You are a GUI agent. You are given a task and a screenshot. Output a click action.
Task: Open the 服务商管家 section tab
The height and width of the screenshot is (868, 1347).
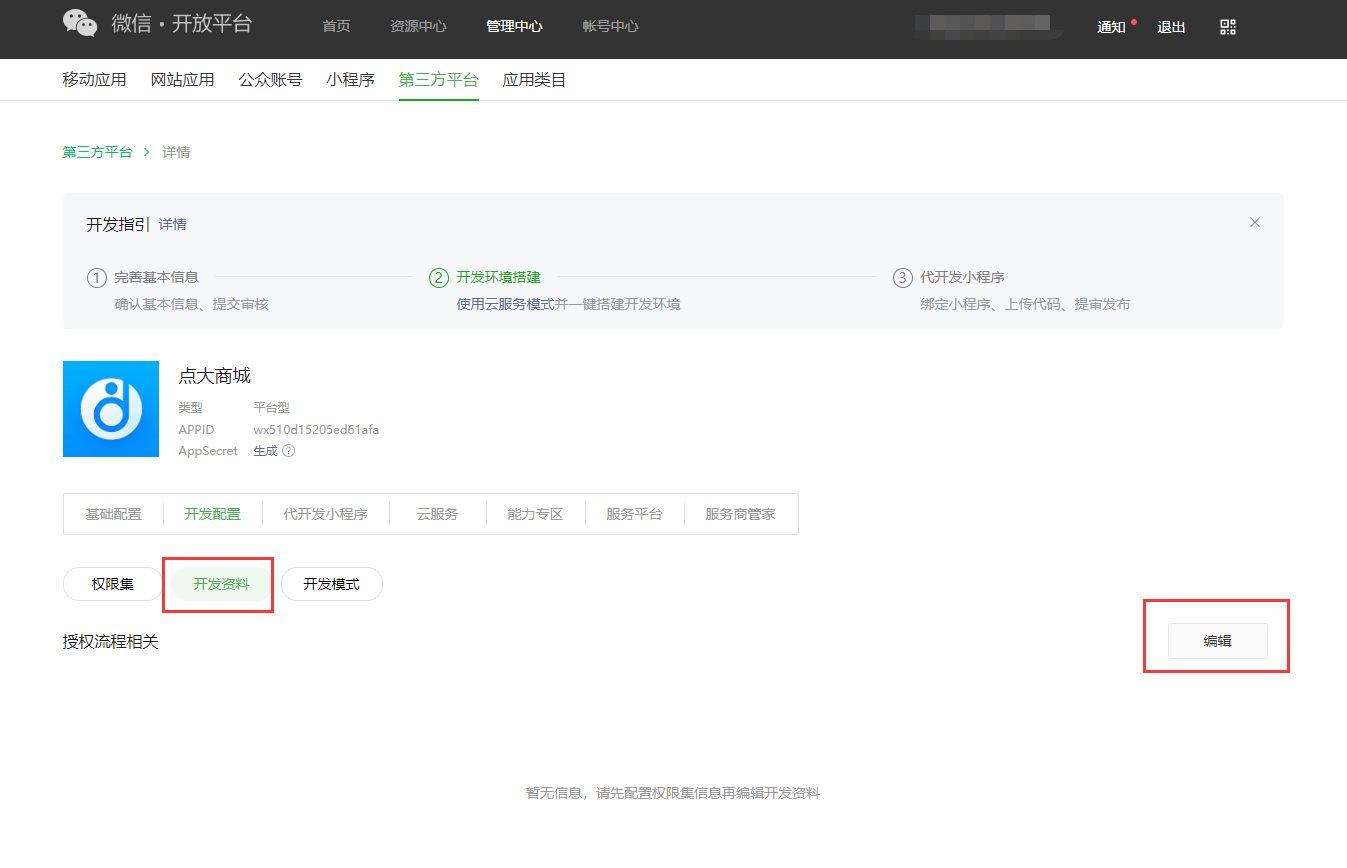(740, 514)
